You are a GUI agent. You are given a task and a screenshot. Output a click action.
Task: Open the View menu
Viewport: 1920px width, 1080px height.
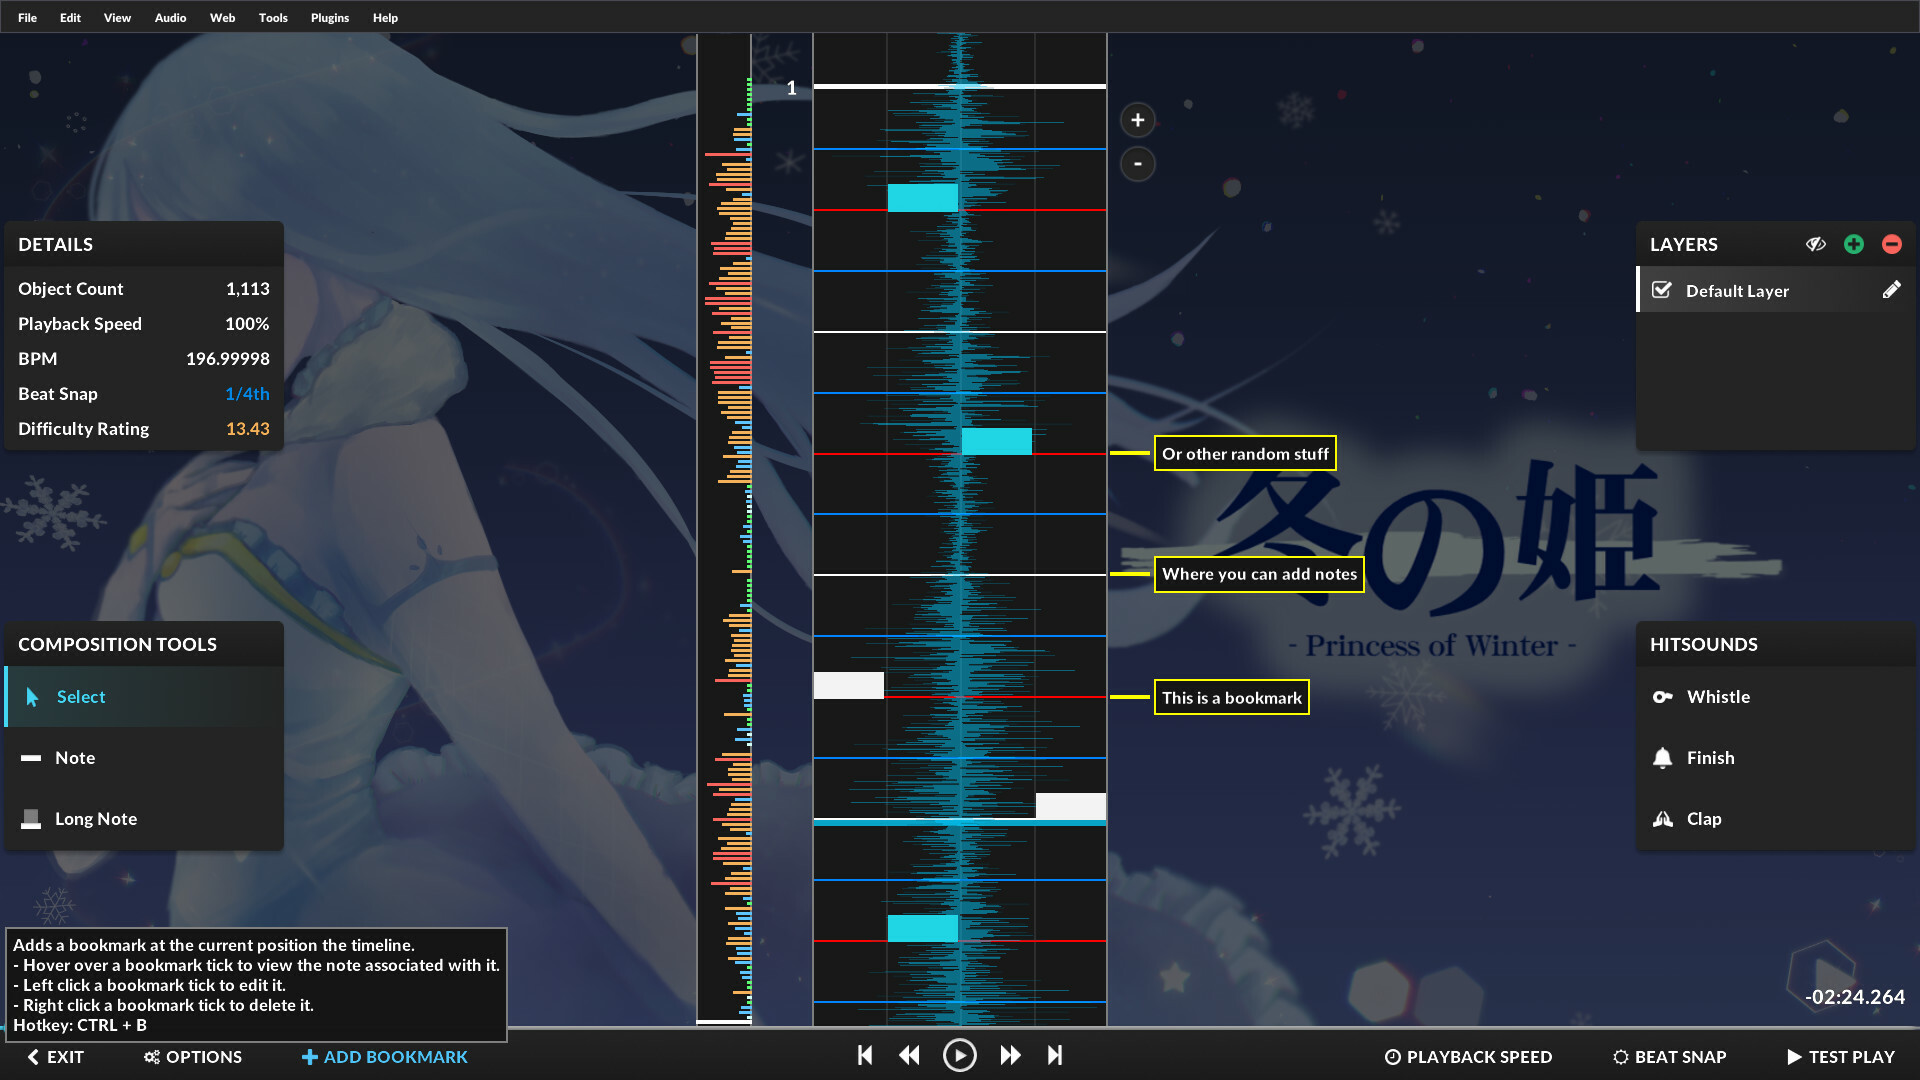[117, 18]
